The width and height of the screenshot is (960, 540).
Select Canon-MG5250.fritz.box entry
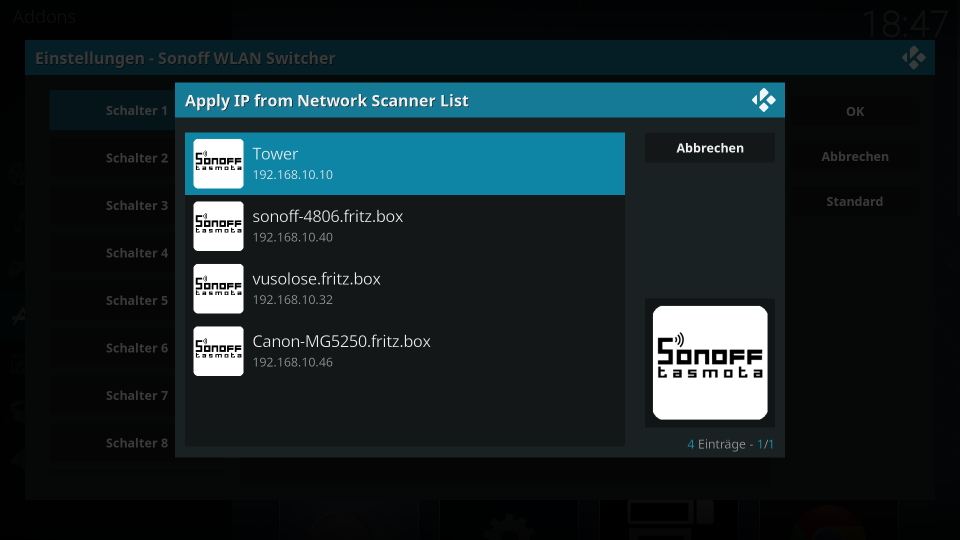point(405,351)
